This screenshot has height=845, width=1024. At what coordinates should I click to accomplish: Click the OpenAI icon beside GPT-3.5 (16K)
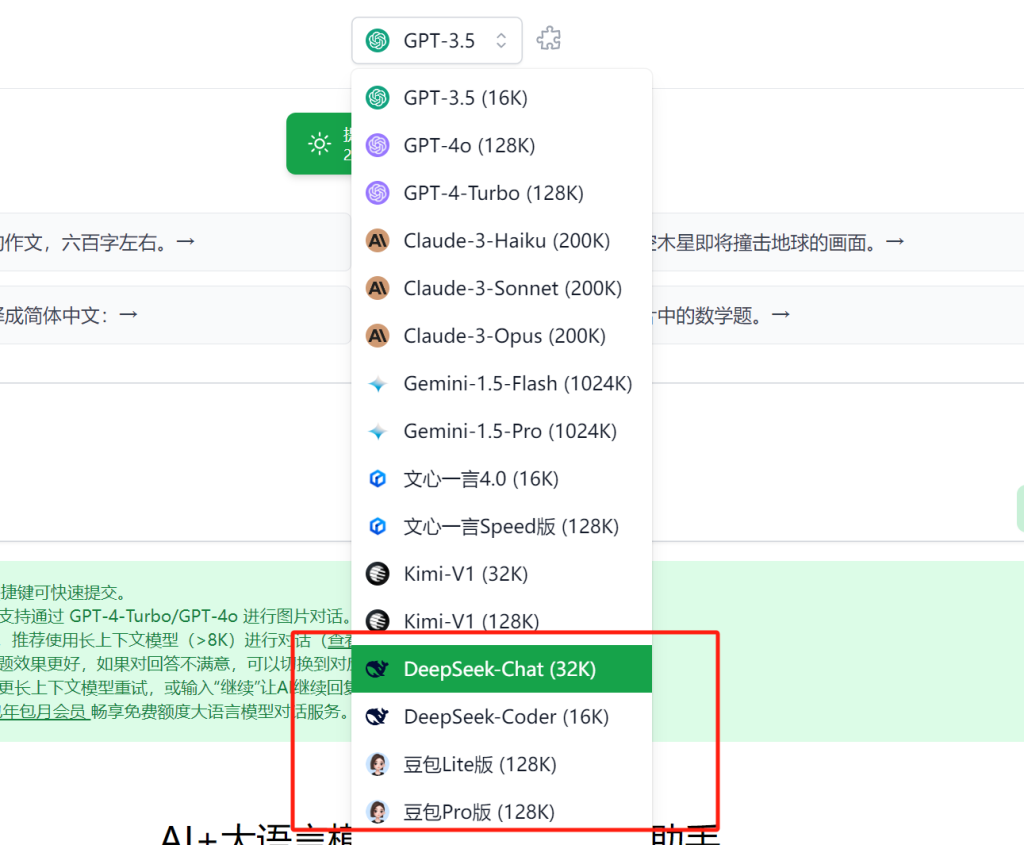pos(377,98)
